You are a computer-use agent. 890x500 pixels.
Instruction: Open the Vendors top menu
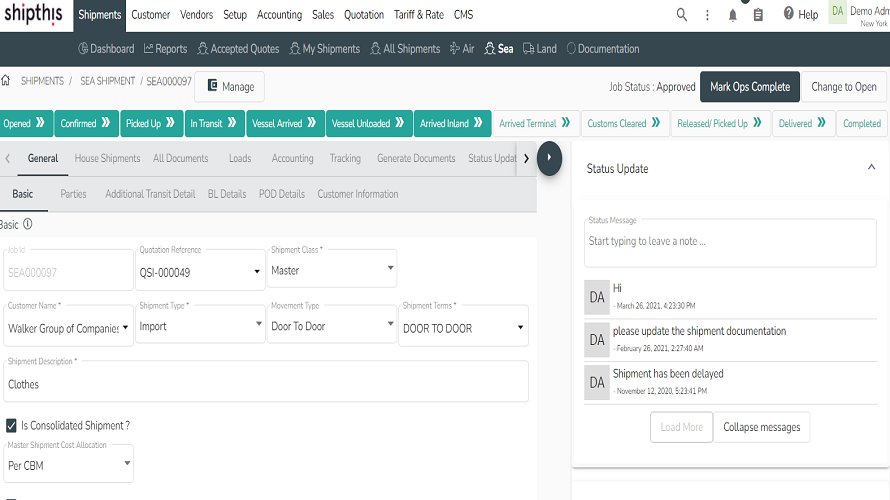point(196,15)
